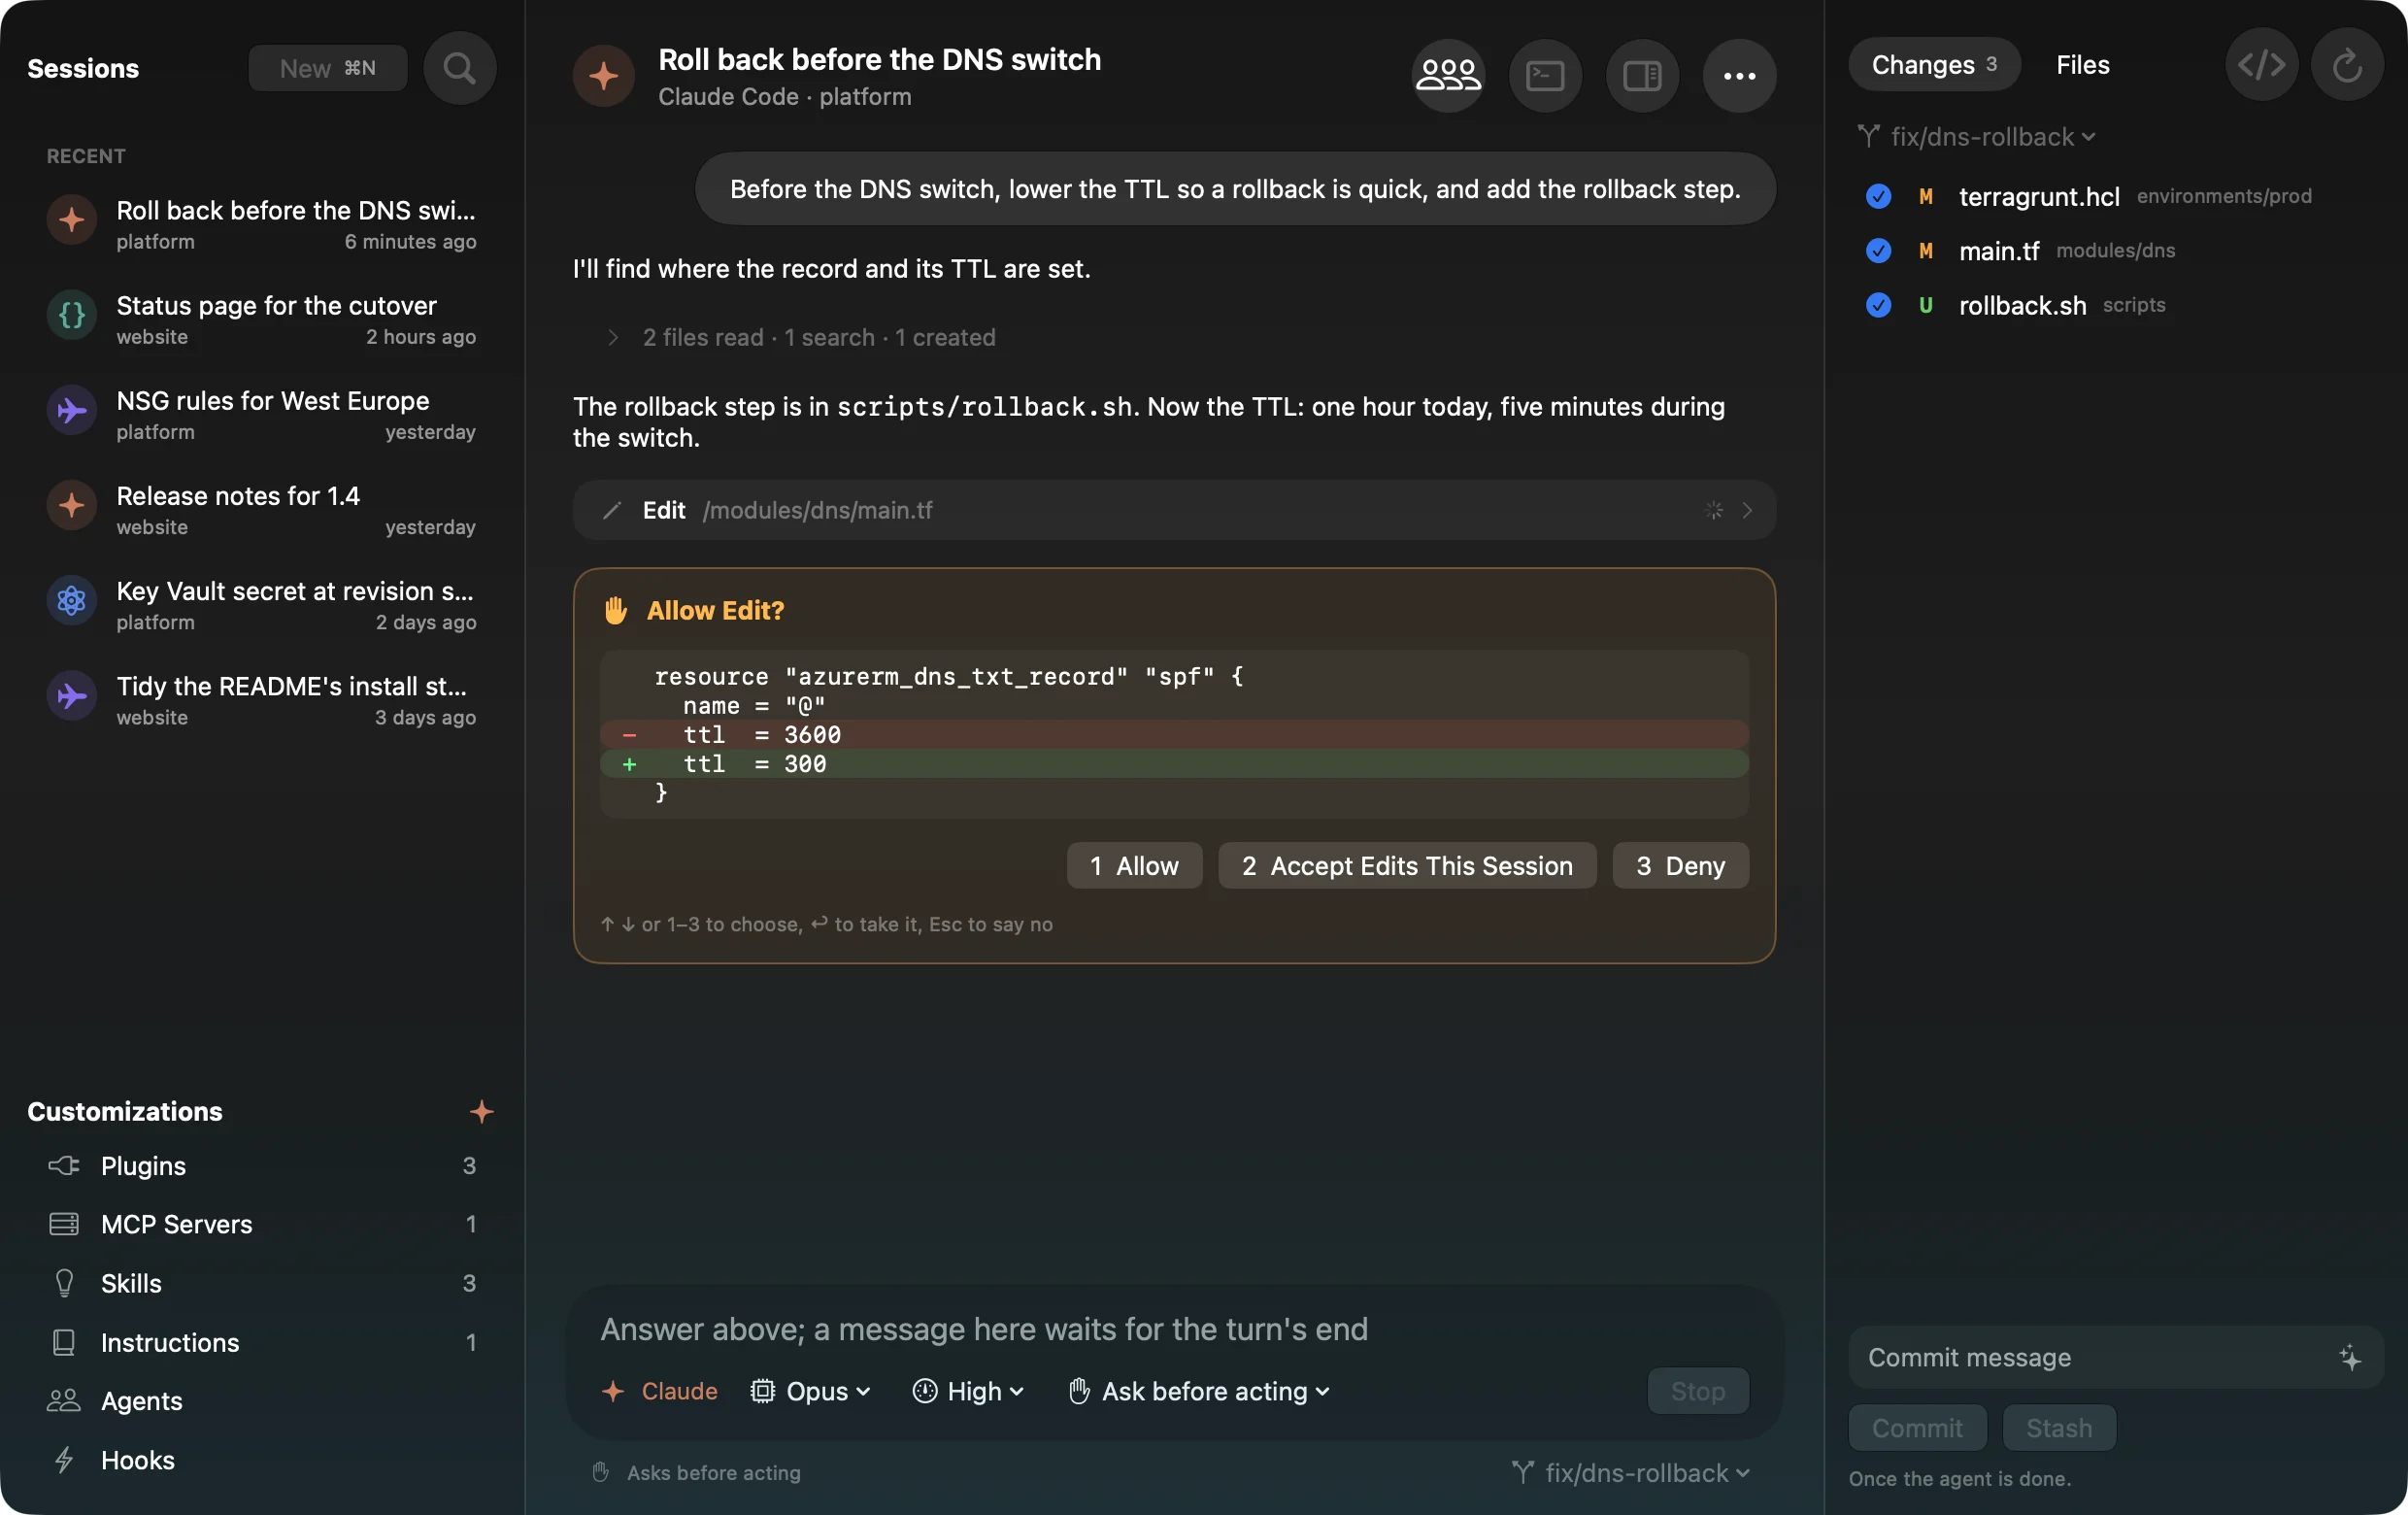Click Accept Edits This Session
This screenshot has height=1515, width=2408.
coord(1407,865)
